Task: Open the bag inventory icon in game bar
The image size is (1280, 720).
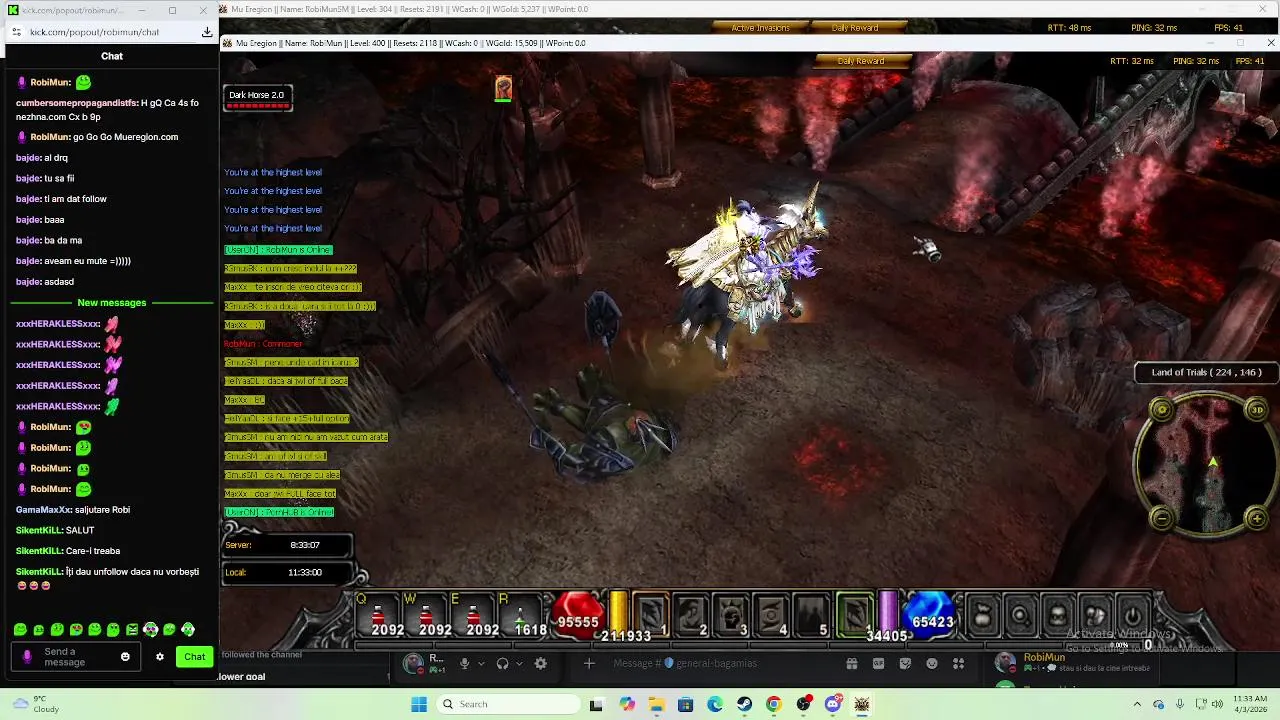Action: pos(982,615)
